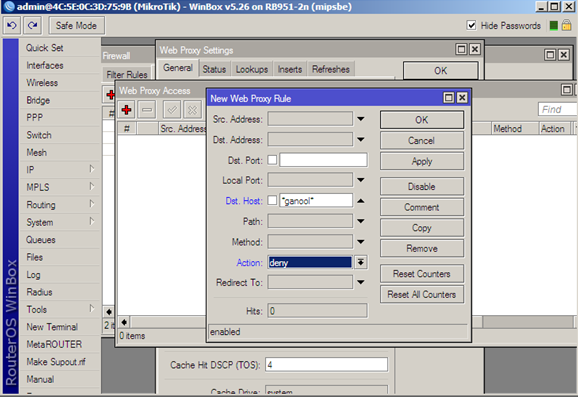Expand the Redirect To field arrow
The height and width of the screenshot is (397, 578).
click(361, 282)
